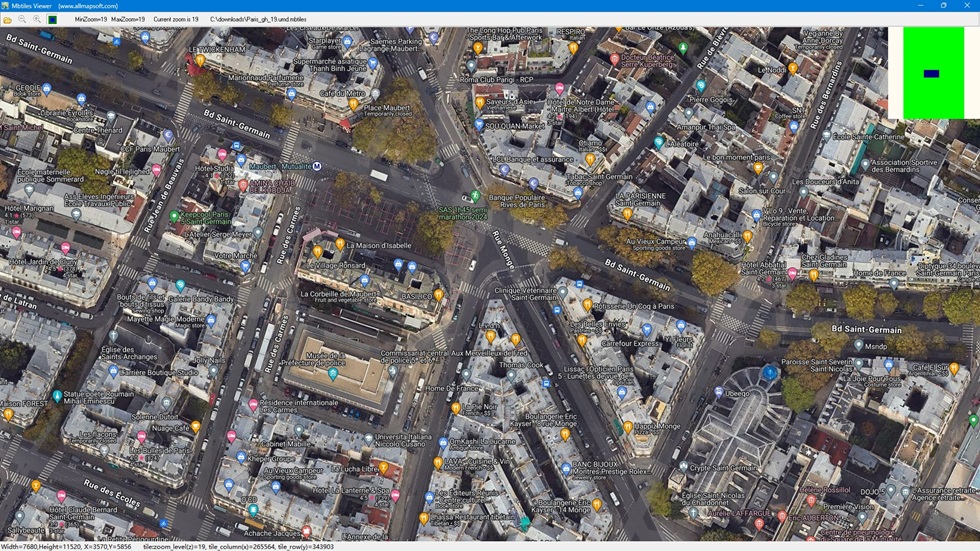Screen dimensions: 980x551
Task: Select the Carrefour Express blue pin
Action: pyautogui.click(x=647, y=330)
